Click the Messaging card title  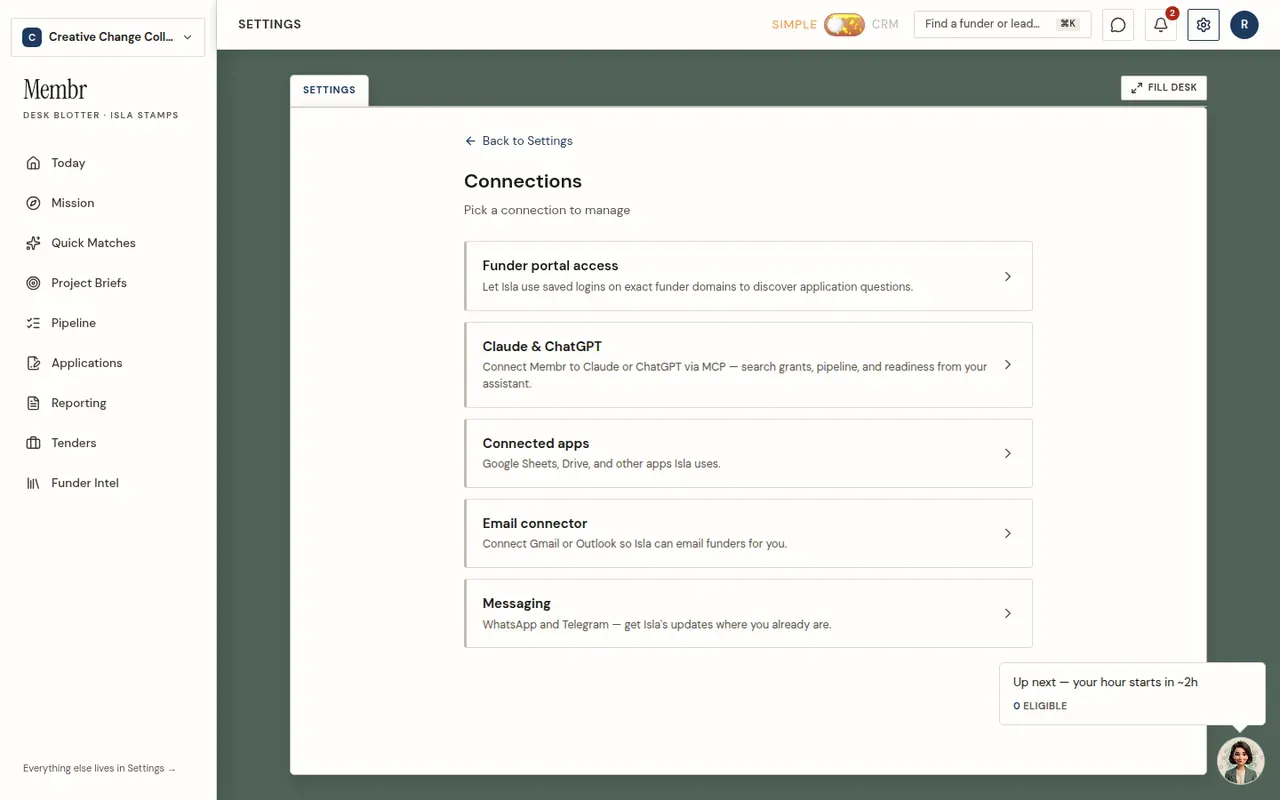click(516, 604)
